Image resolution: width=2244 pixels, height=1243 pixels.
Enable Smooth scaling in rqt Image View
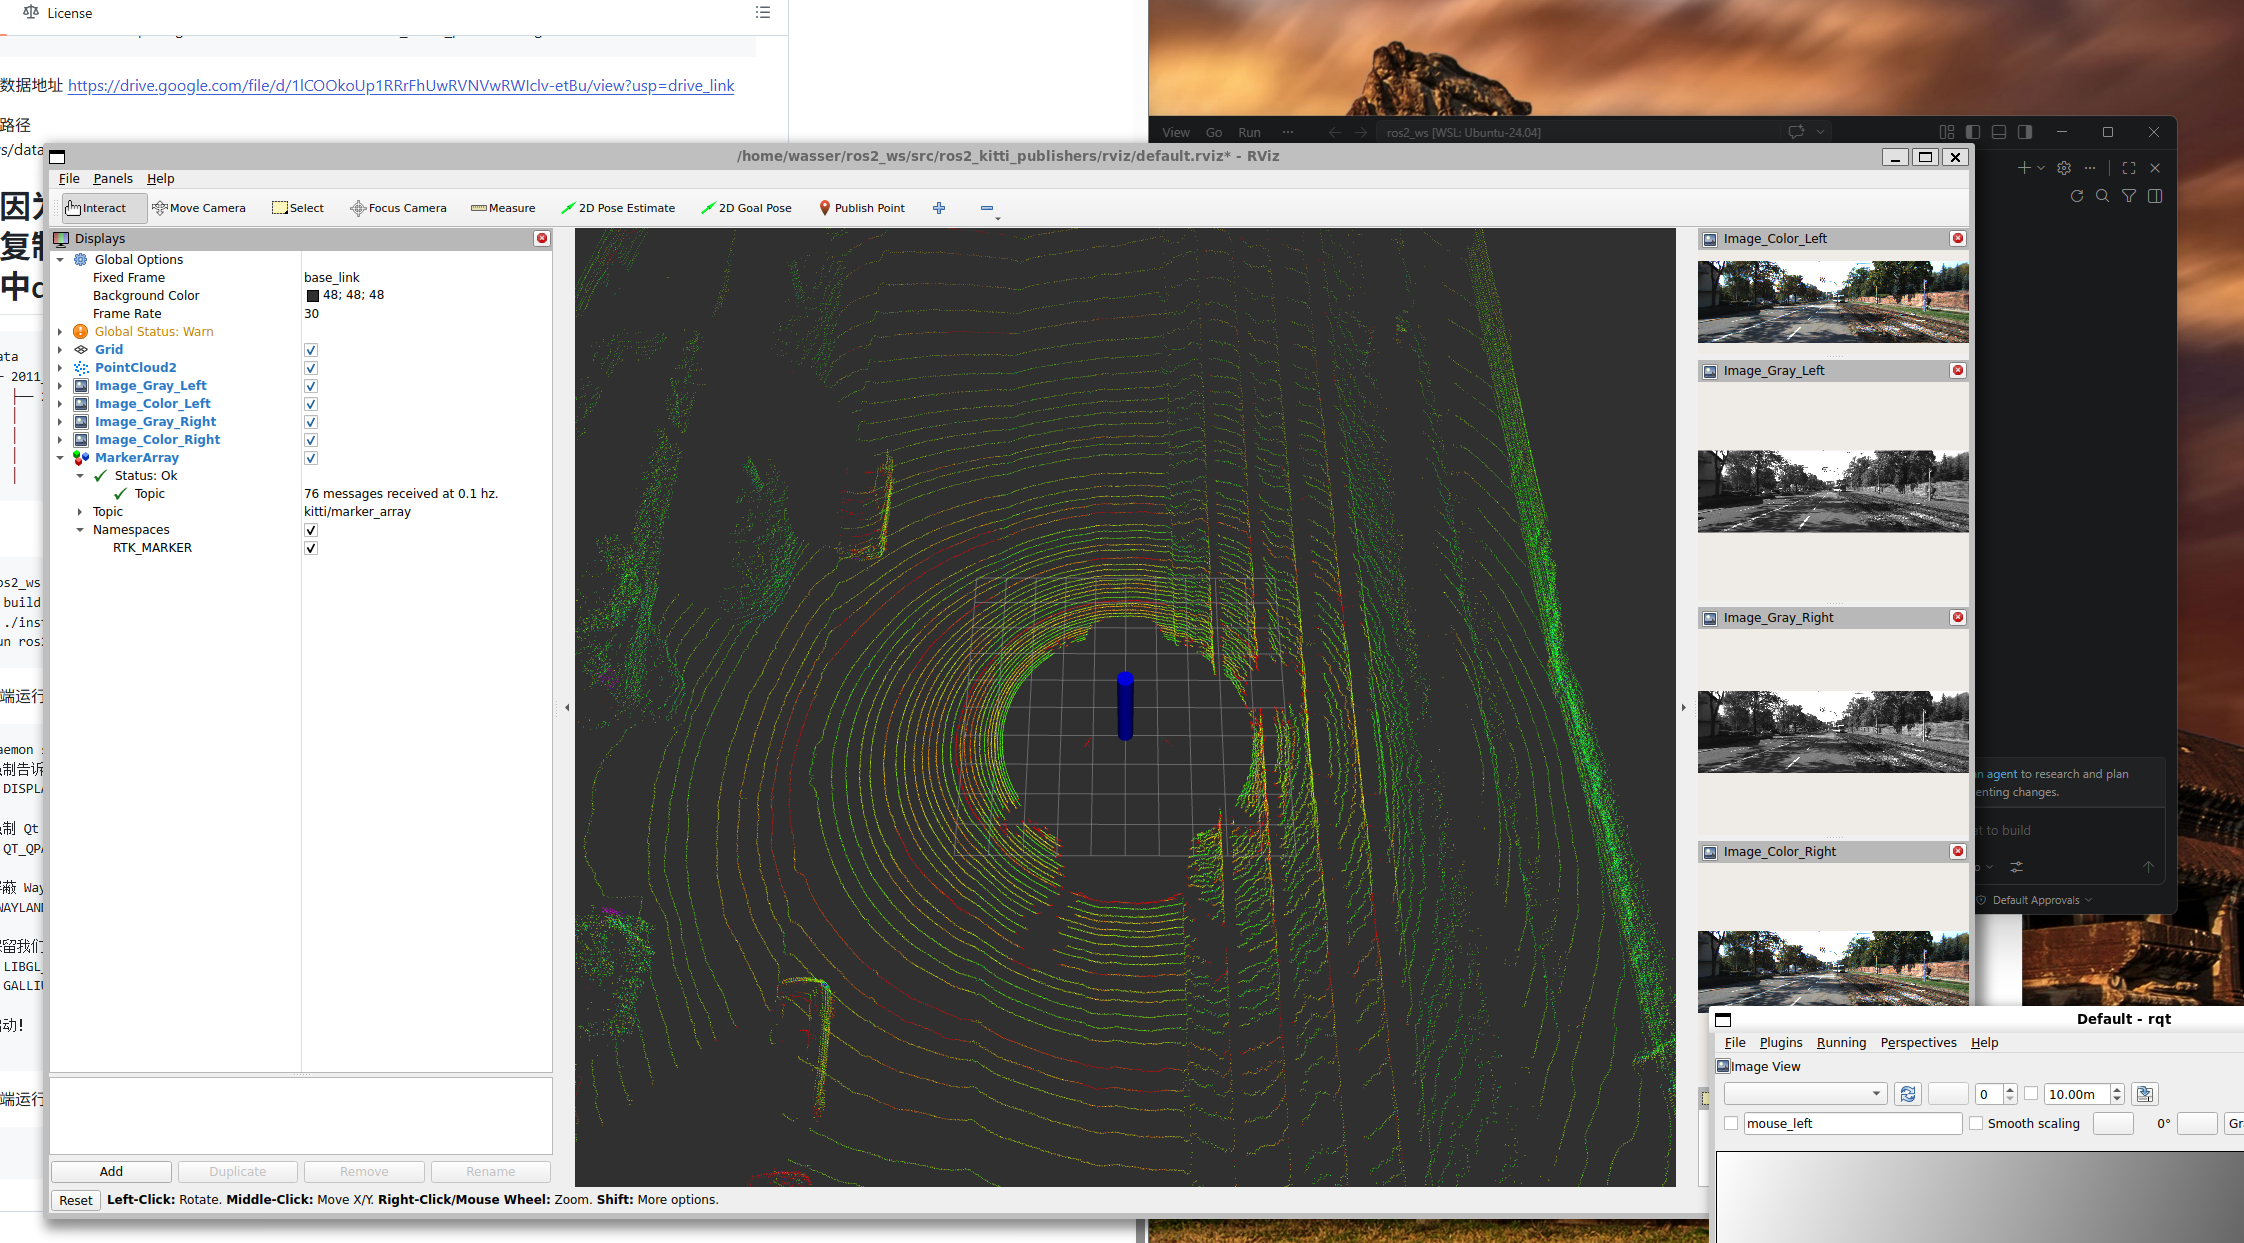pos(1976,1123)
